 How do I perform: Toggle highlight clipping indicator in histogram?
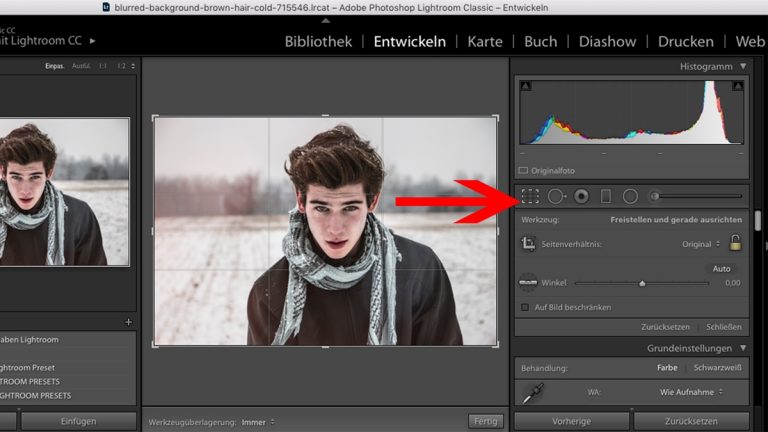click(738, 86)
